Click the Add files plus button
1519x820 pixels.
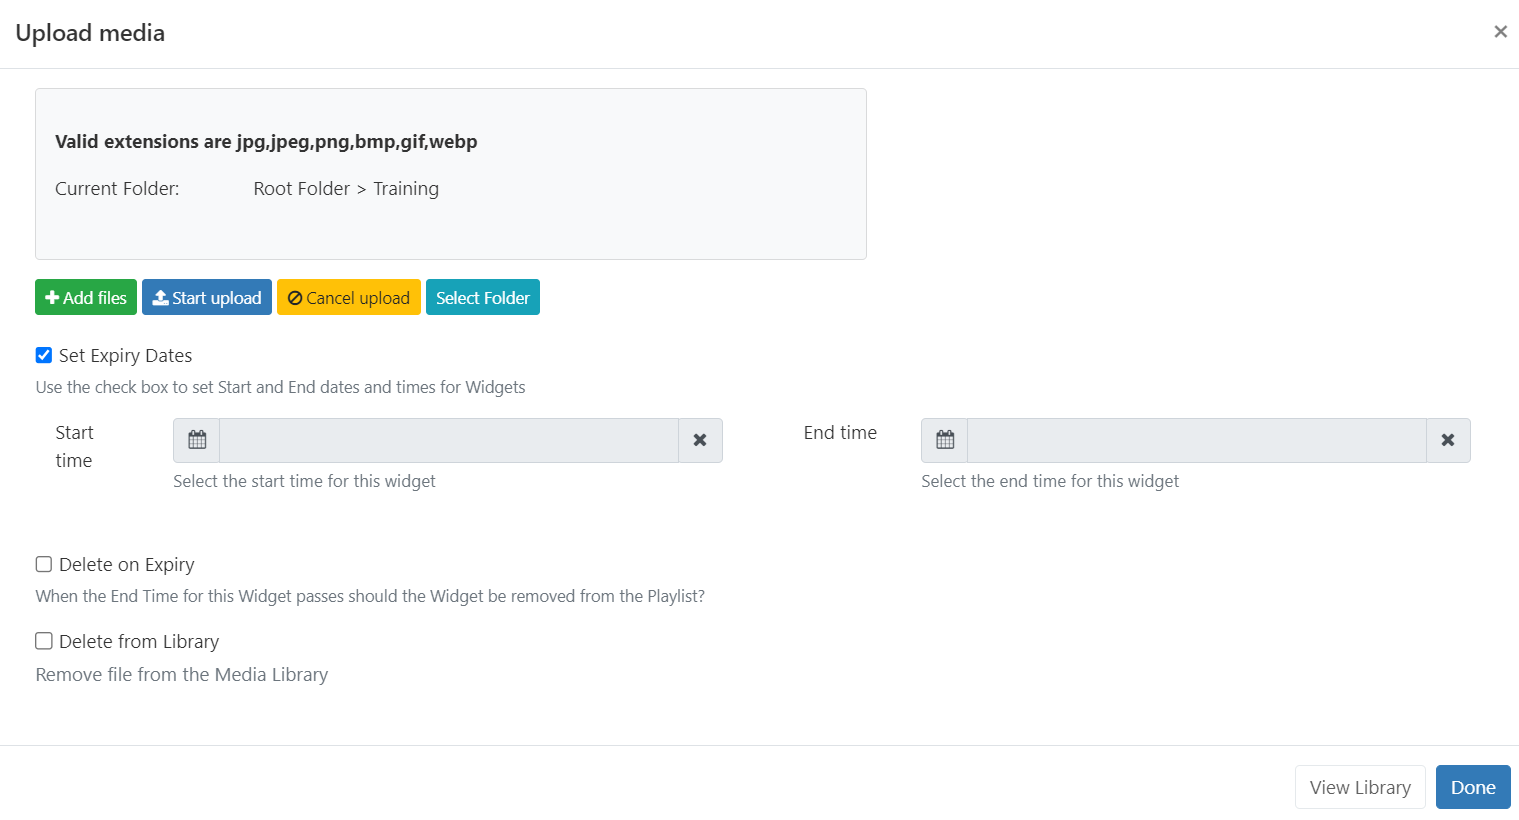coord(86,298)
